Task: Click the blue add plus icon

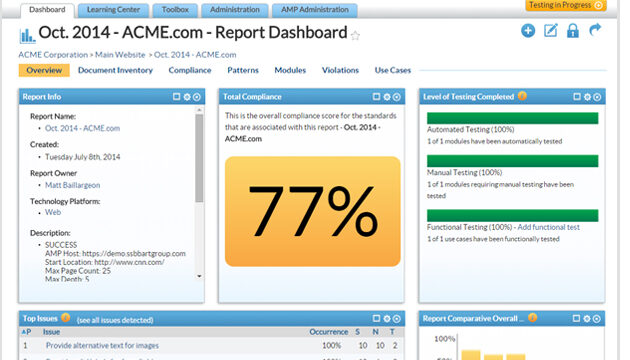Action: coord(528,31)
